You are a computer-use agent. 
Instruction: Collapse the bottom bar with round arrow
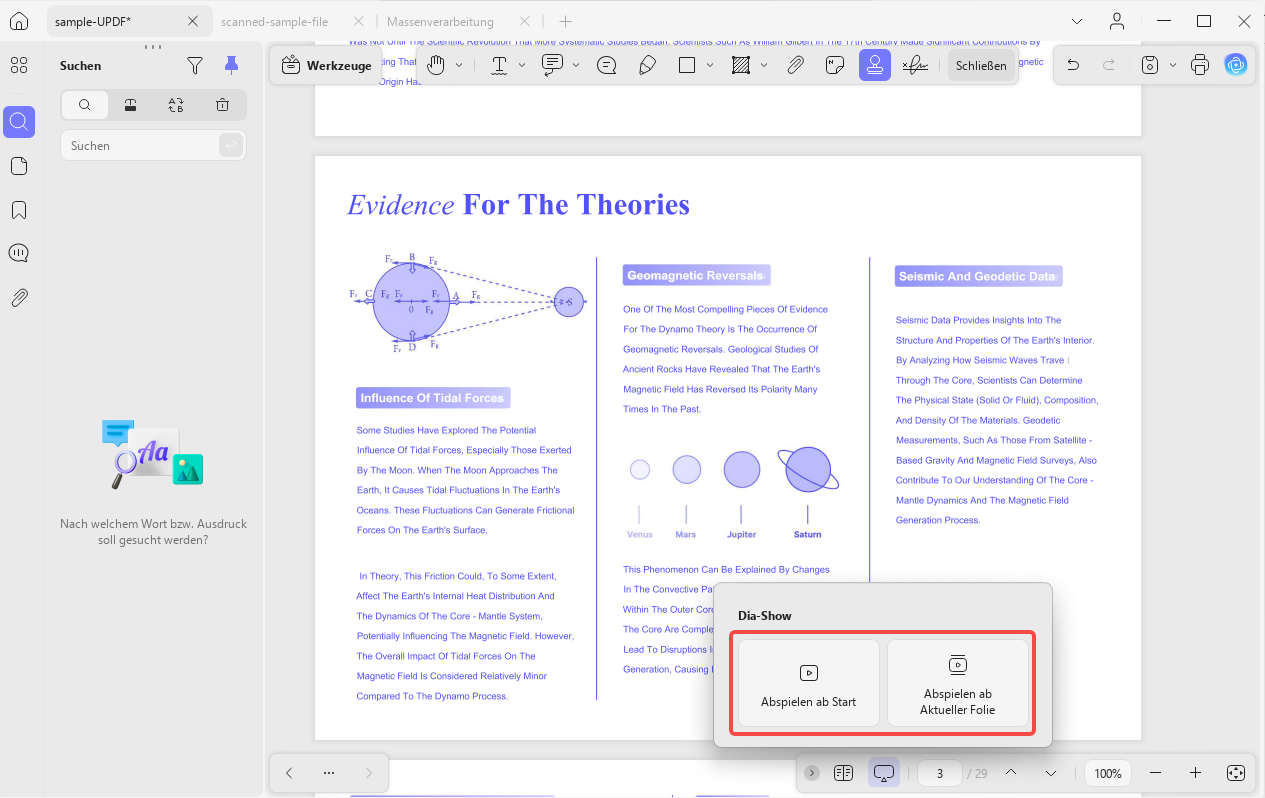[812, 773]
